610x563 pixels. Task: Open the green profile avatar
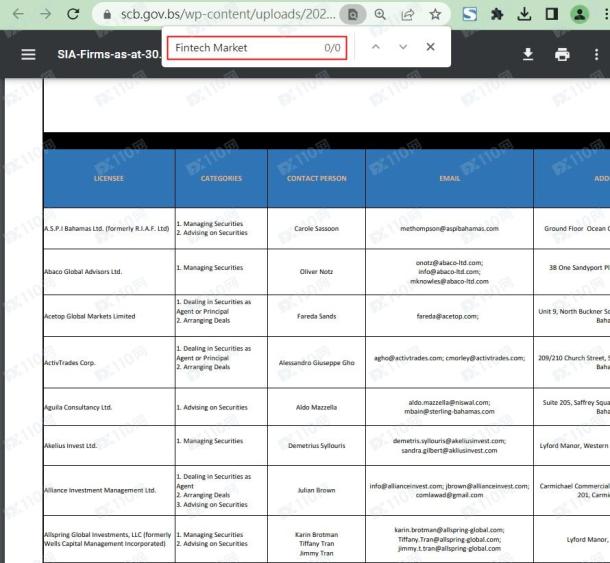pos(579,15)
